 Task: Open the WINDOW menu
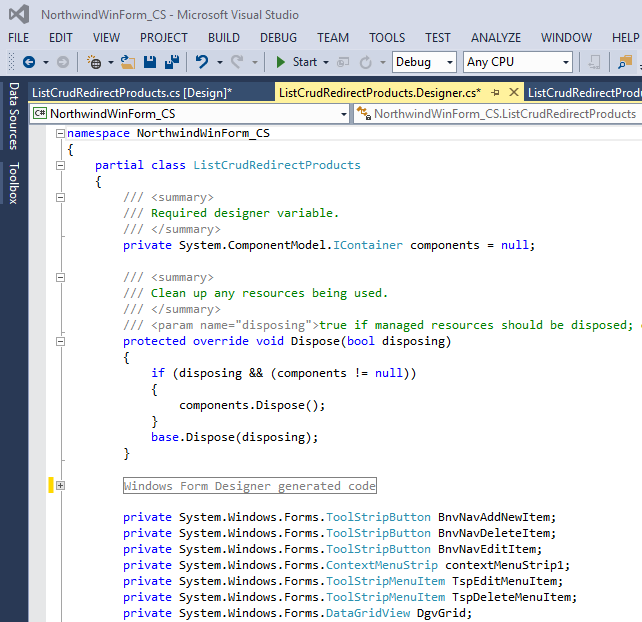point(566,38)
